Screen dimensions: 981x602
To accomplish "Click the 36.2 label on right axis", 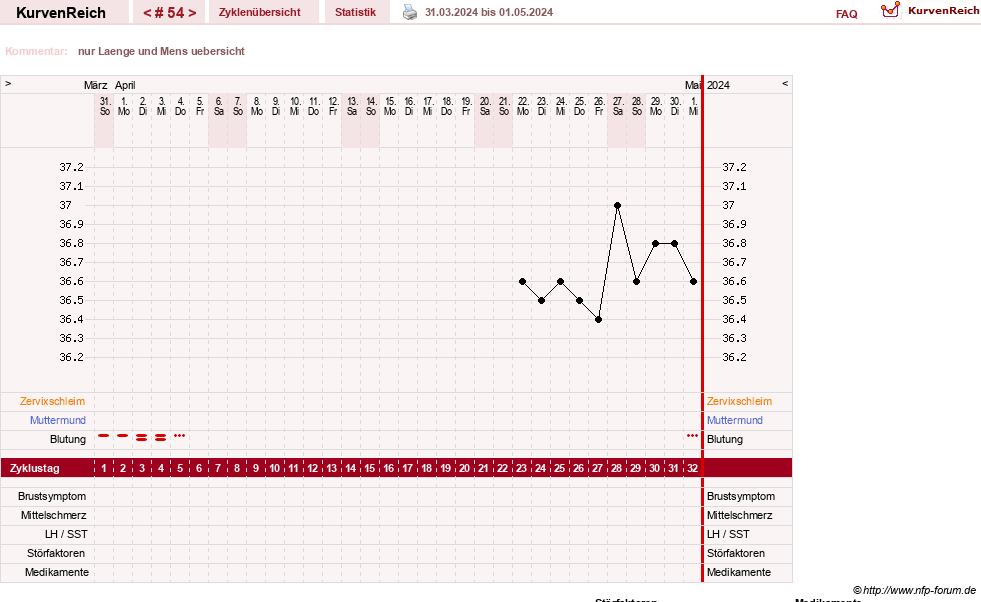I will [734, 357].
